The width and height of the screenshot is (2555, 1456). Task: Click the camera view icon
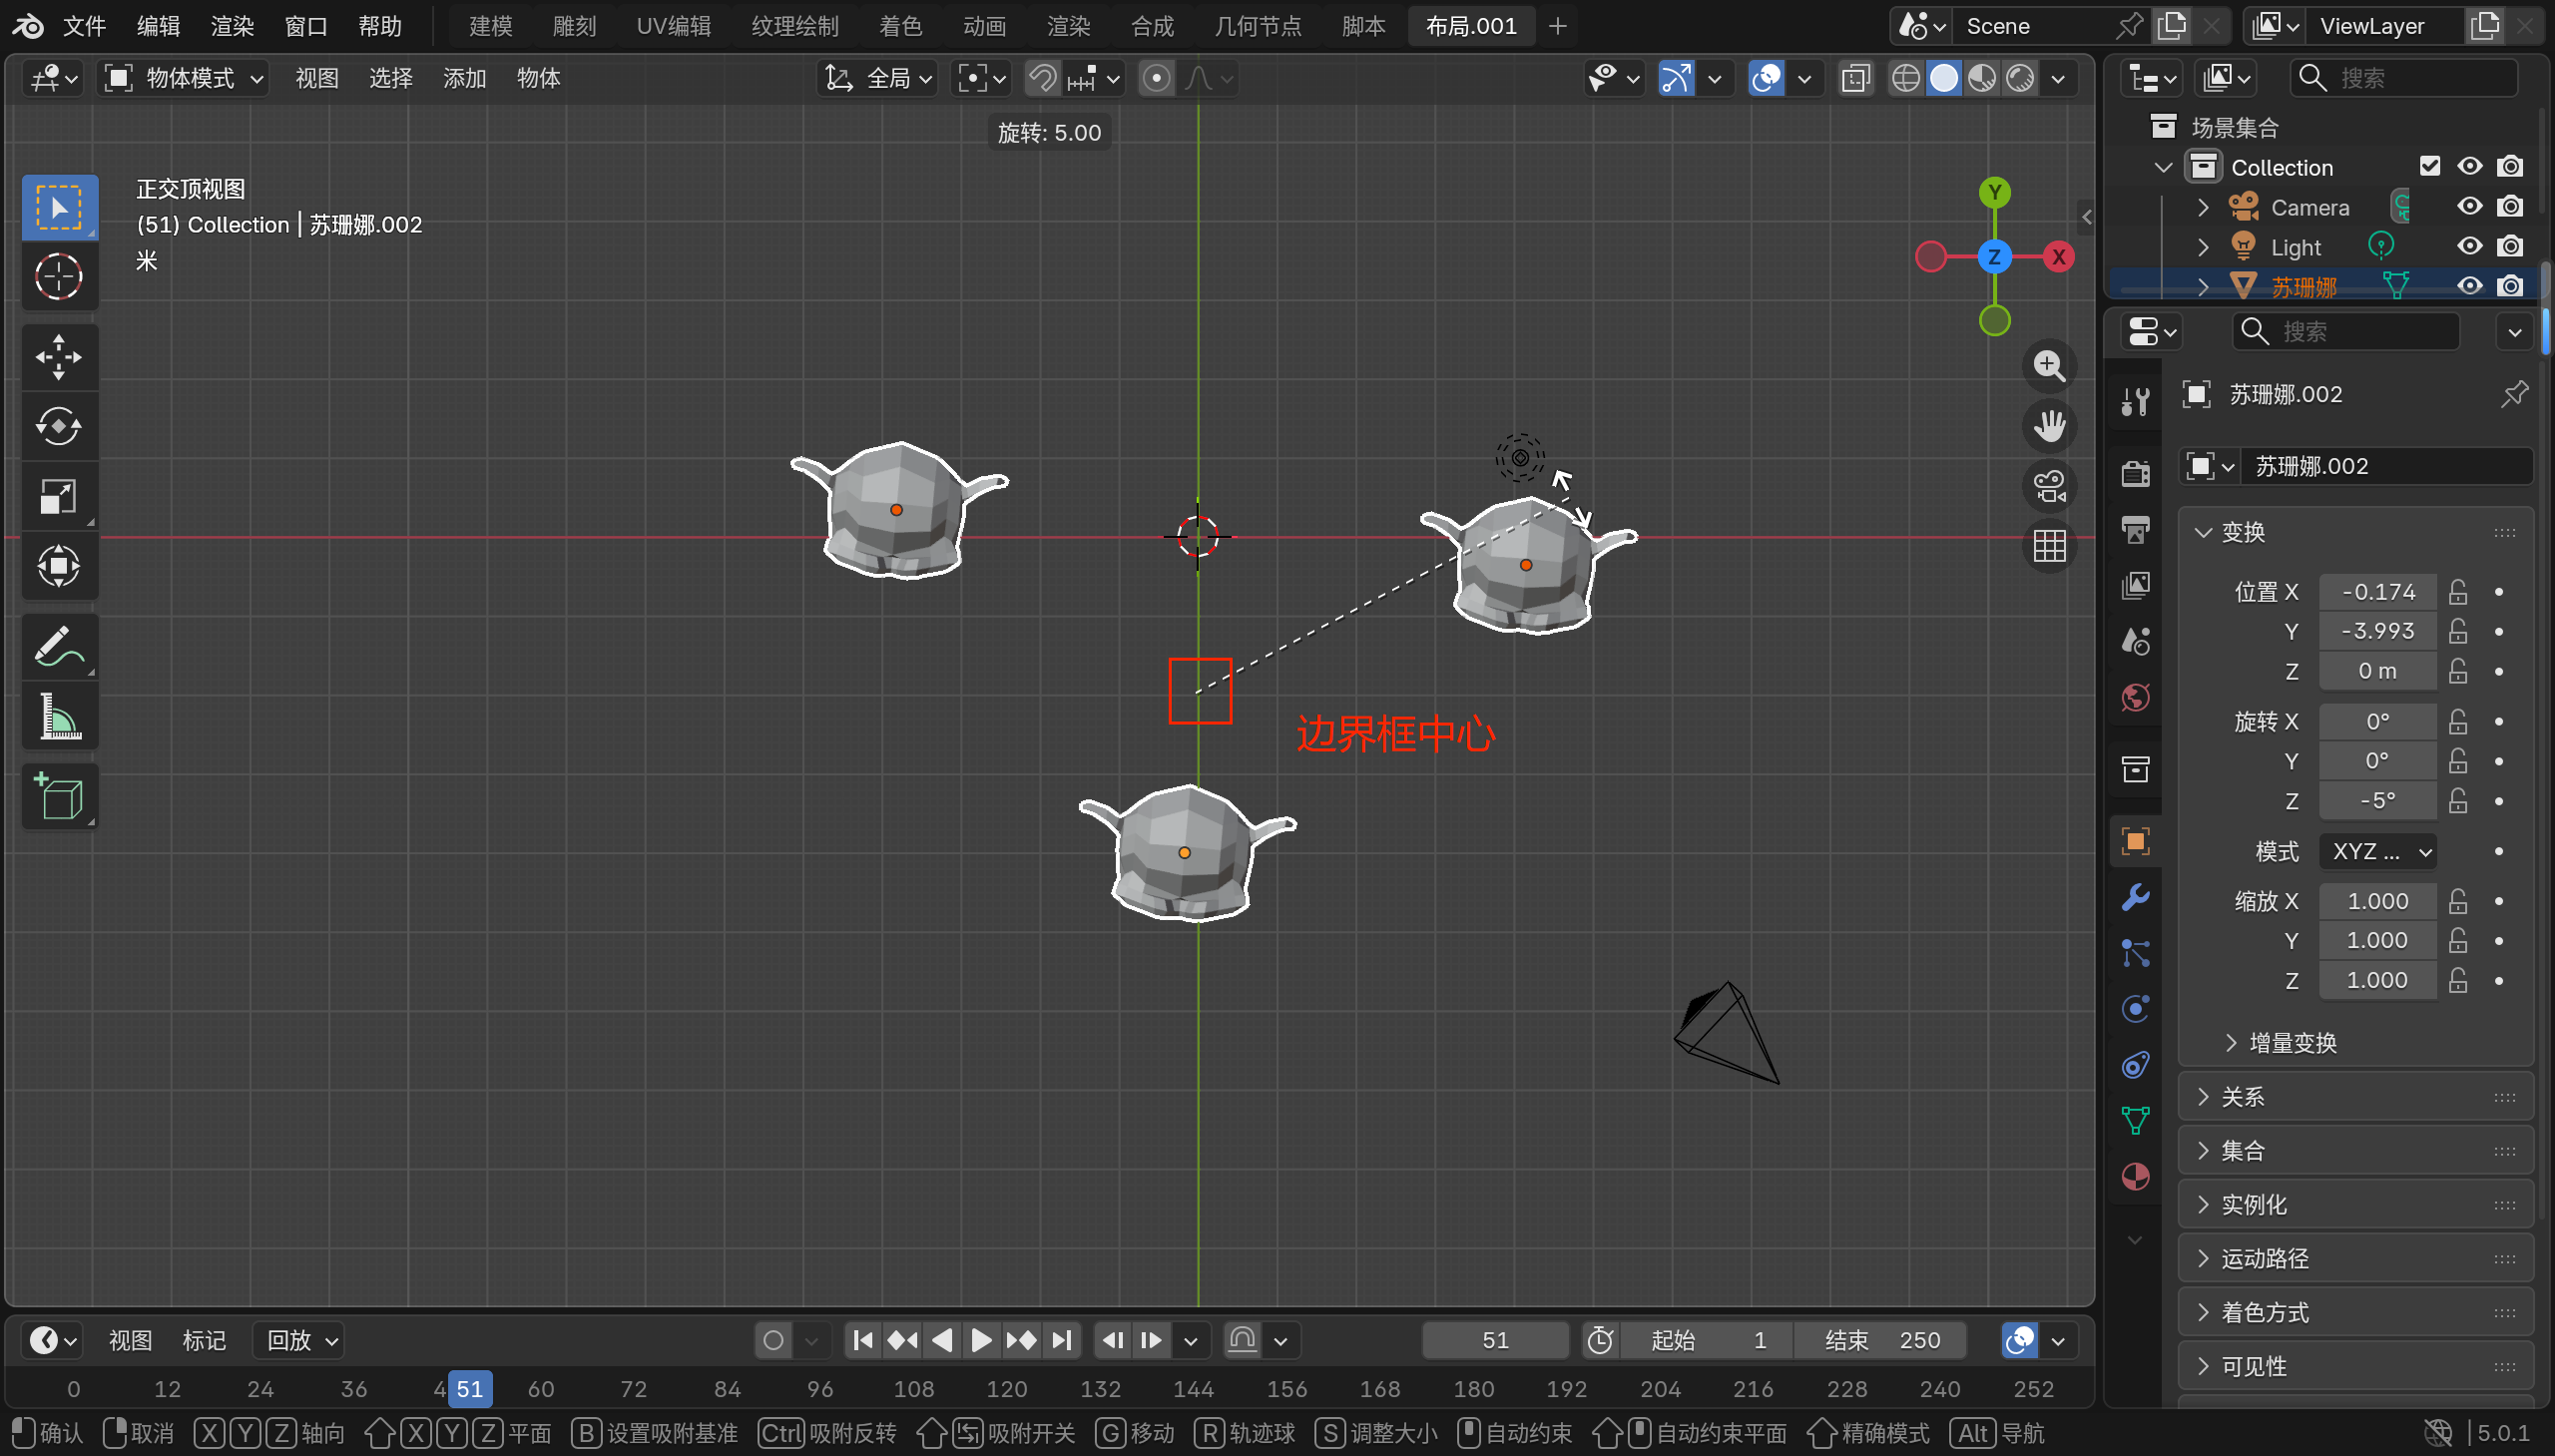[2049, 487]
